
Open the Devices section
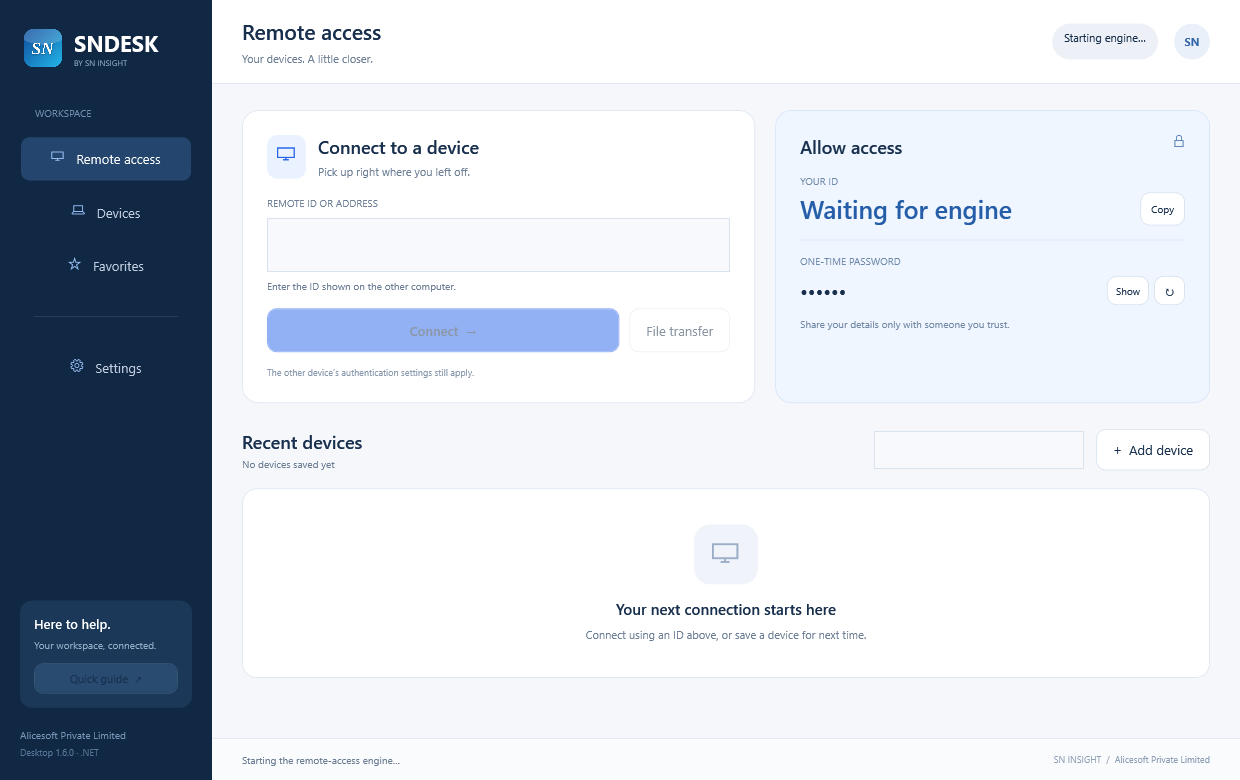coord(106,213)
